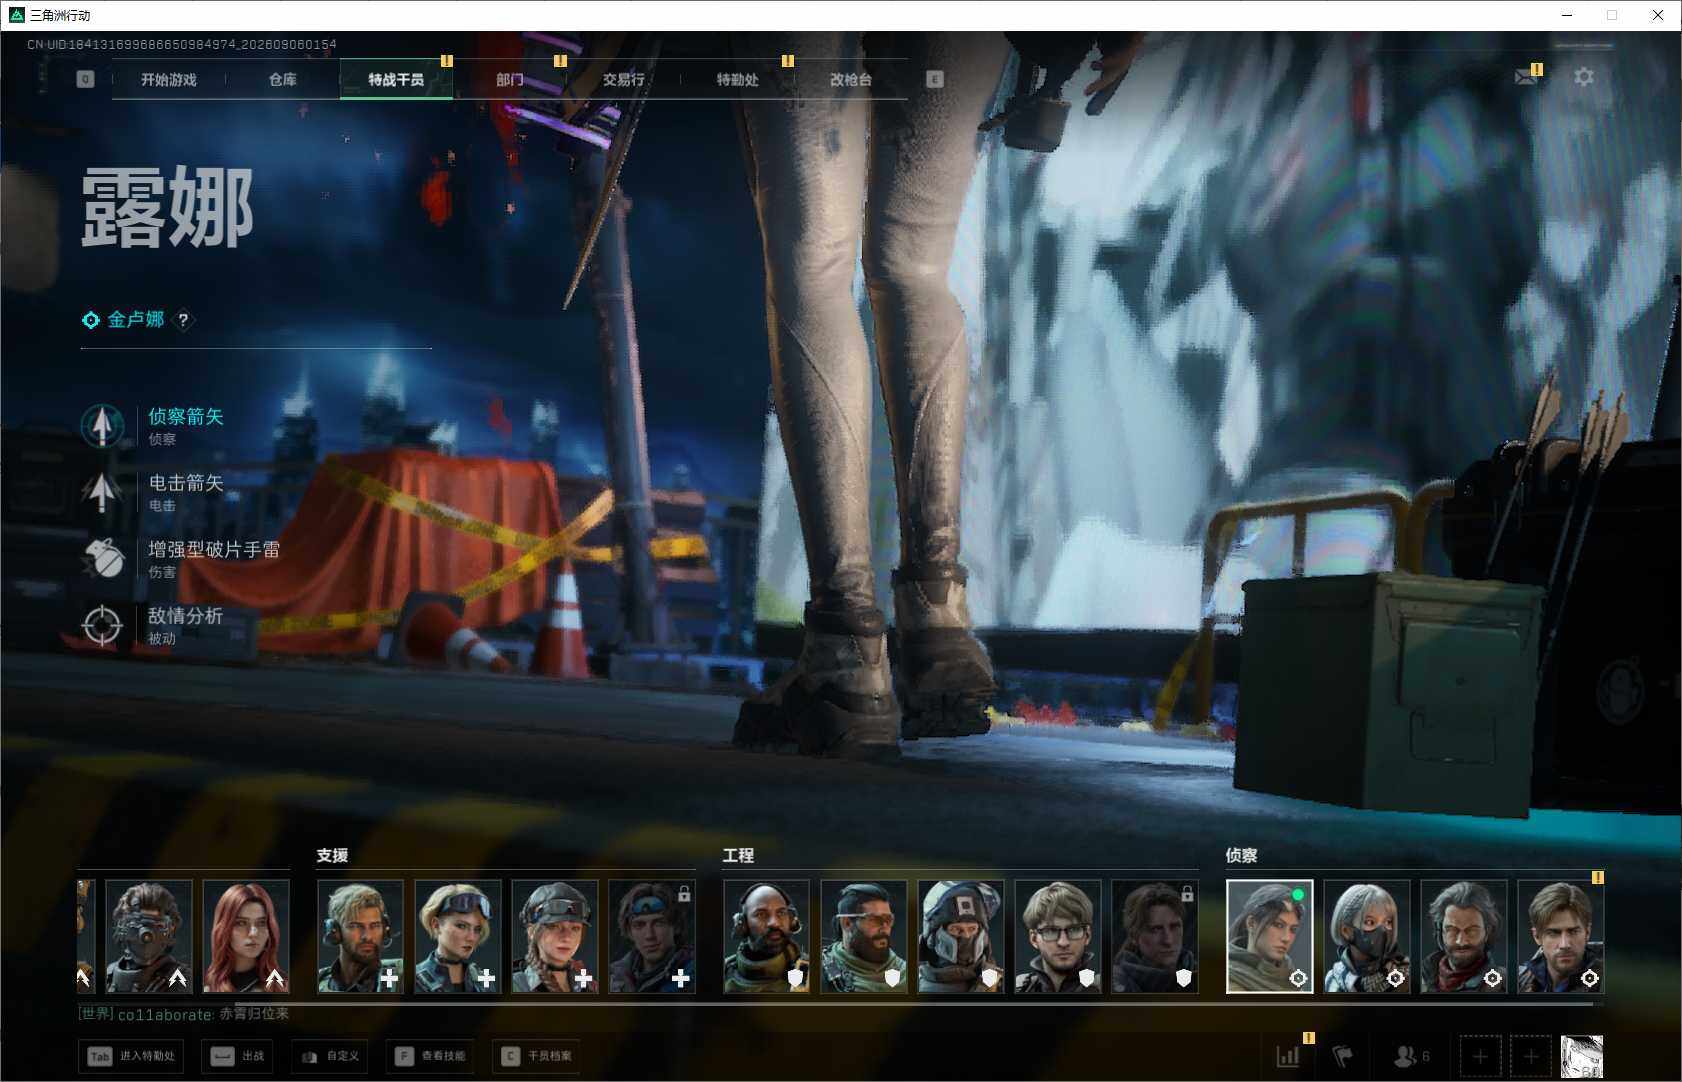Click the operator title 露娜
1682x1082 pixels.
(167, 207)
